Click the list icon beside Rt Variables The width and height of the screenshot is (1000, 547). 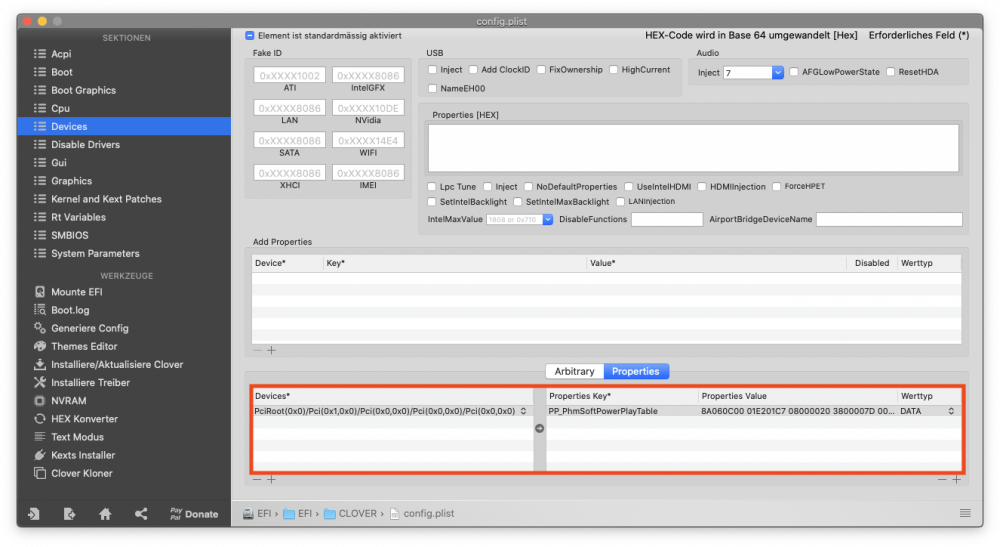pos(40,217)
